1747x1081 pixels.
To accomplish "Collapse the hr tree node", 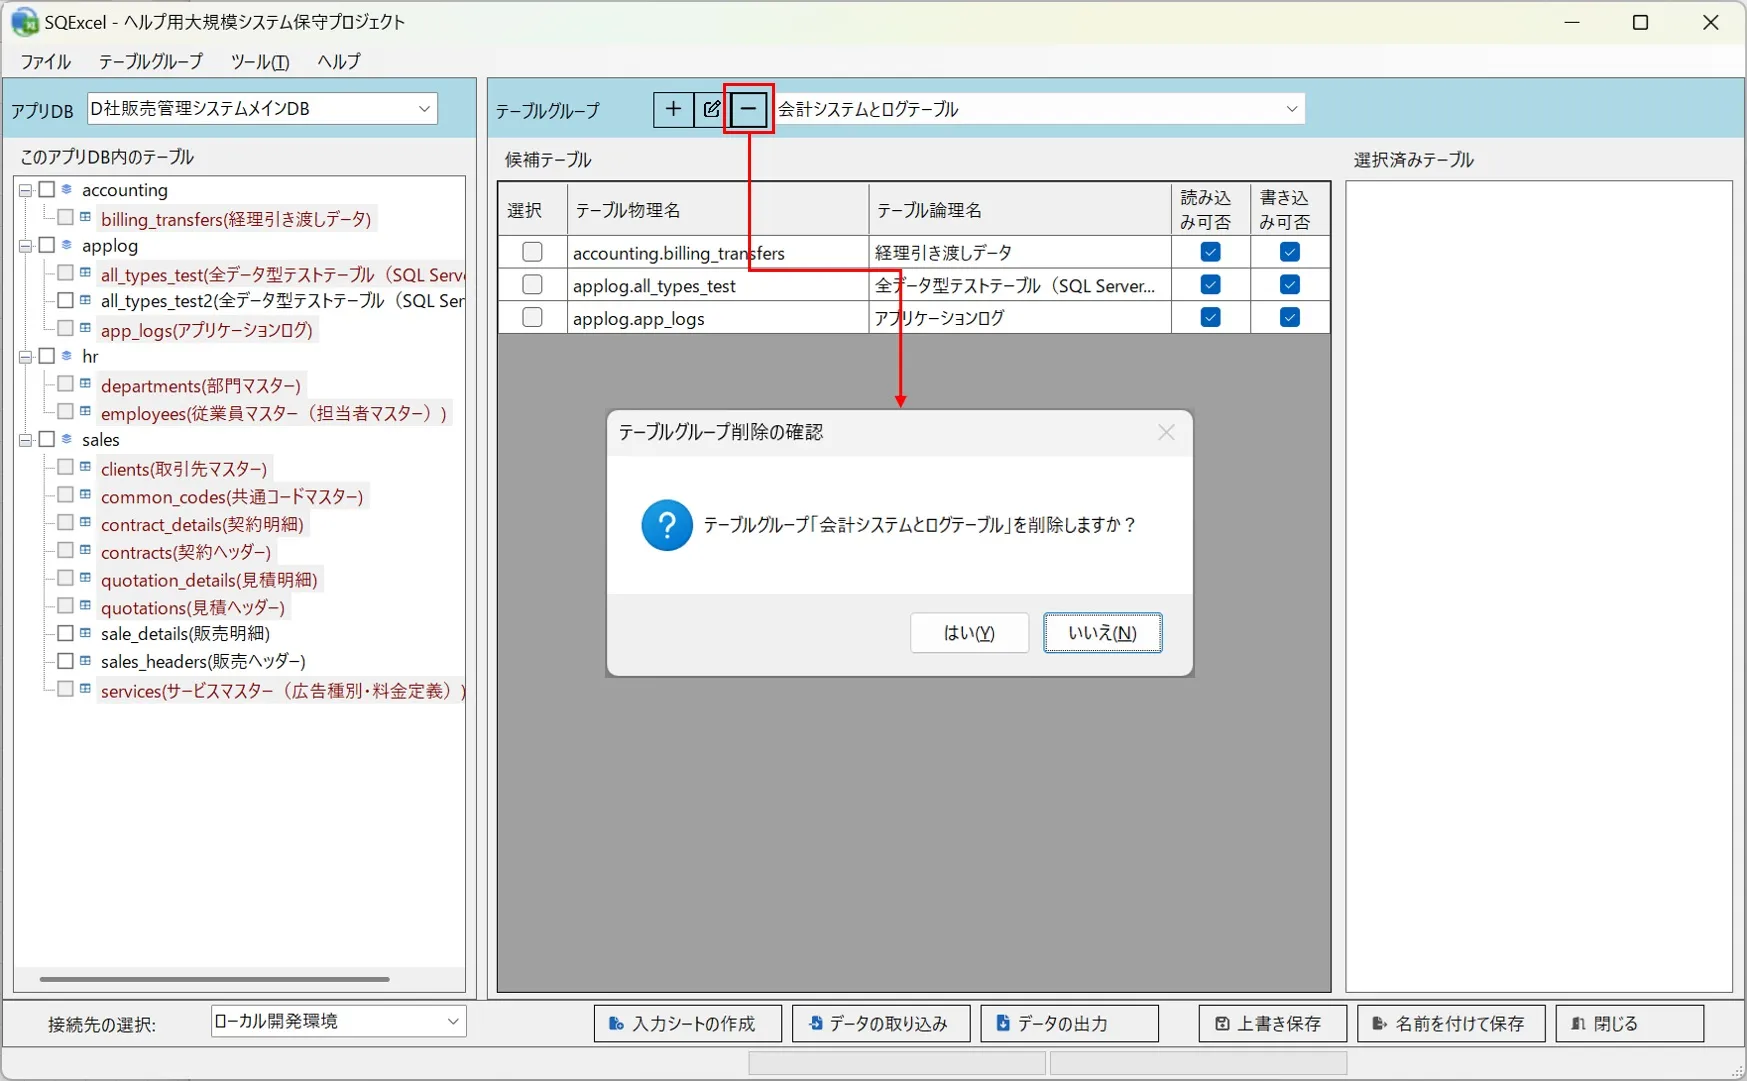I will coord(26,357).
